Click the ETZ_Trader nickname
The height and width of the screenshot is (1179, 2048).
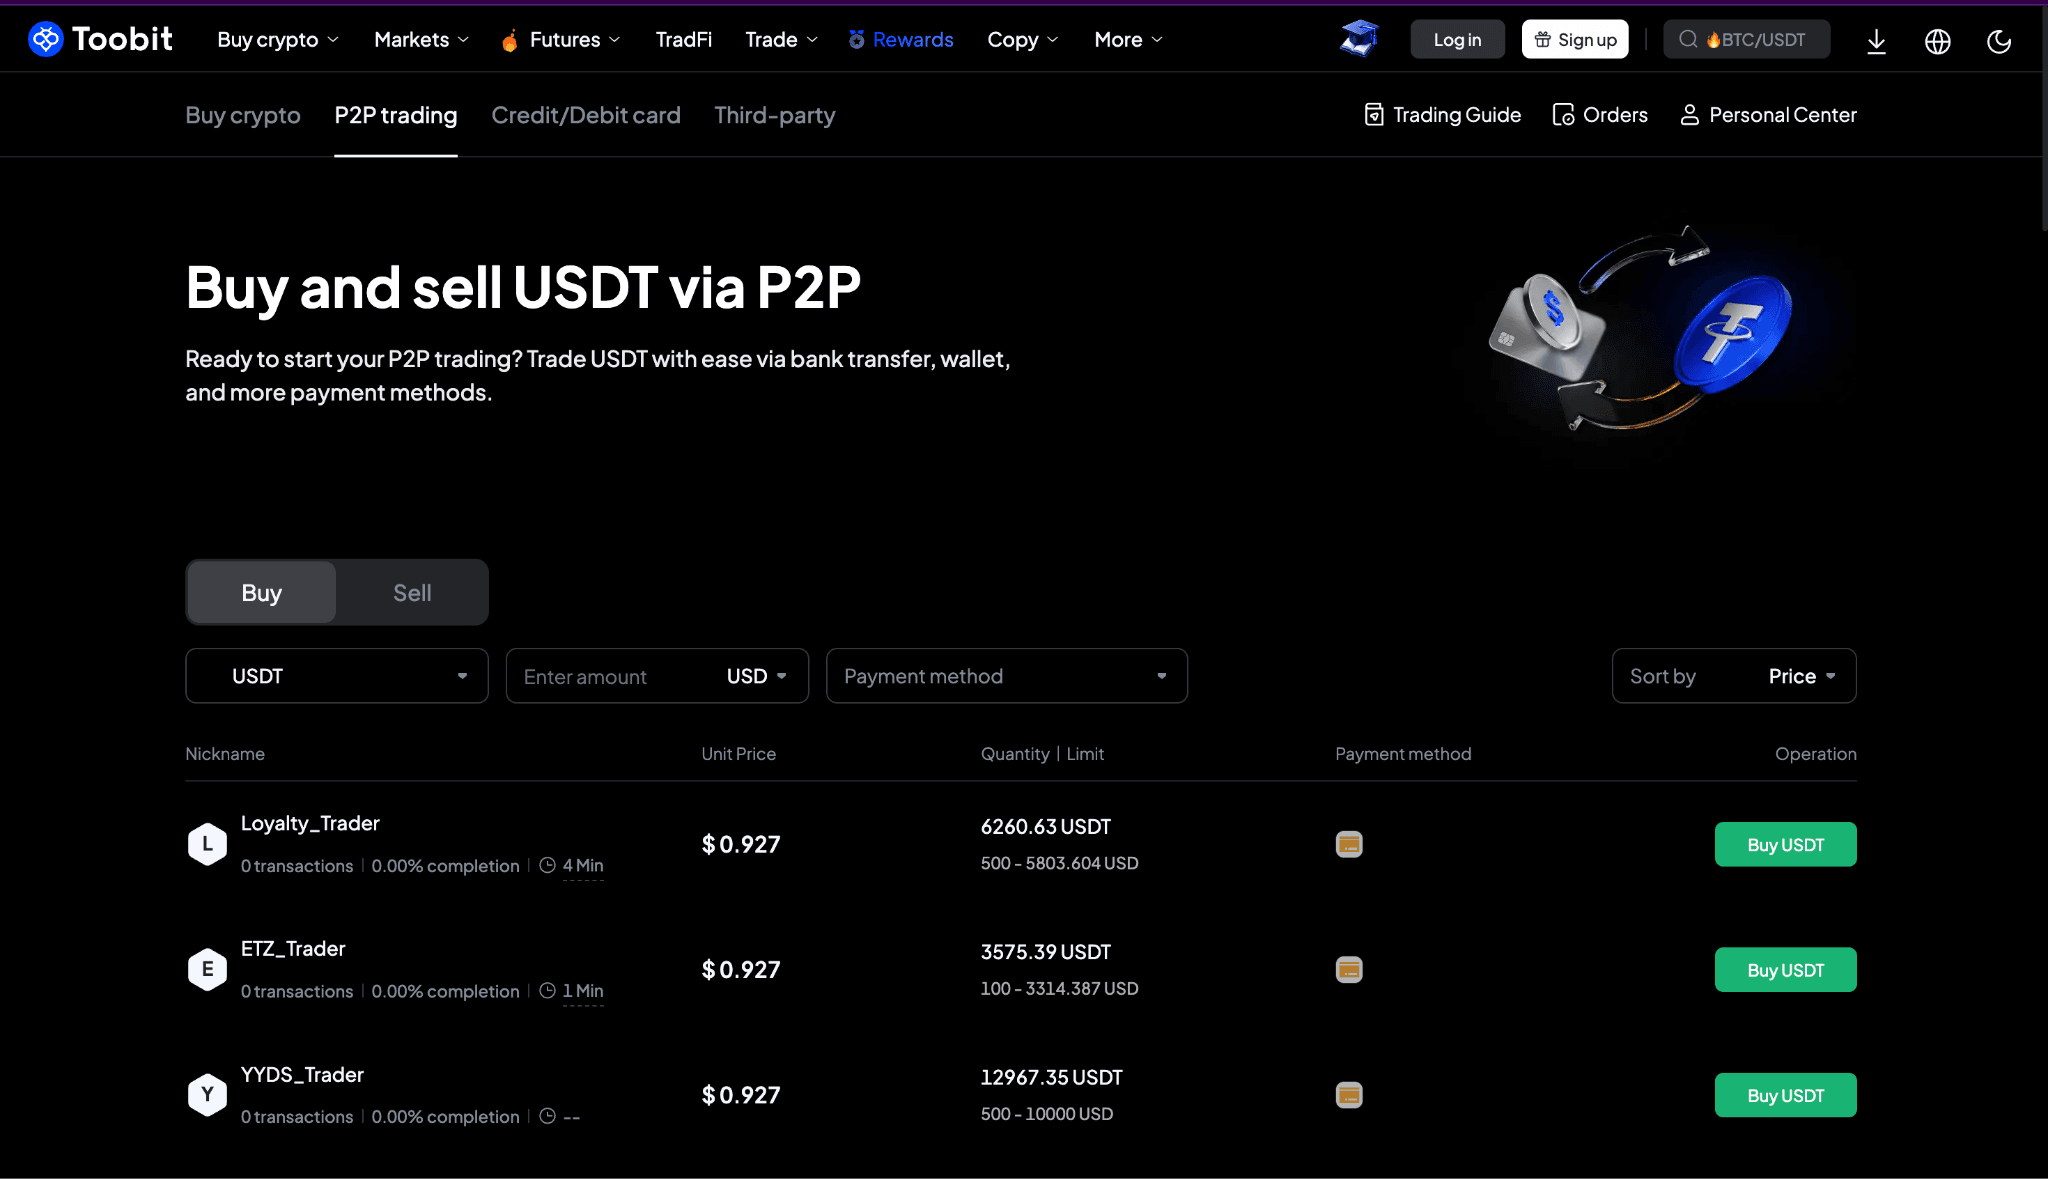293,948
